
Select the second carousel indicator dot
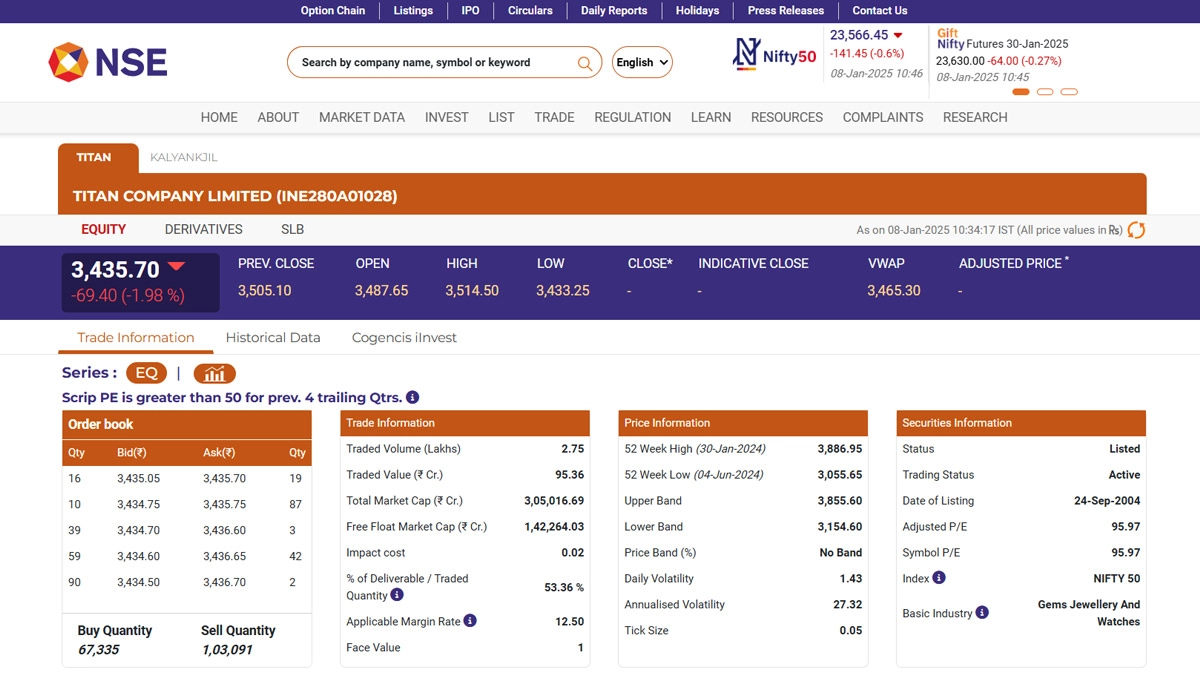pyautogui.click(x=1045, y=92)
